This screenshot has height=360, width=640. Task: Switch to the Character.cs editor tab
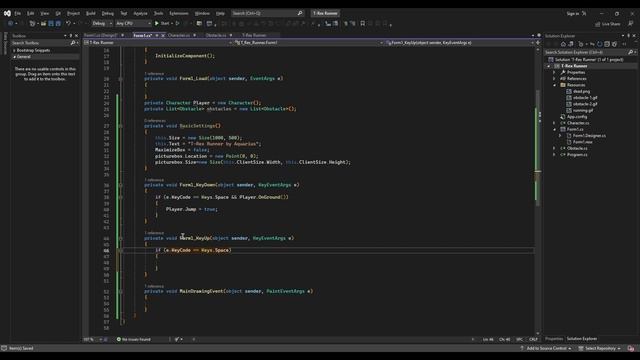pyautogui.click(x=179, y=36)
